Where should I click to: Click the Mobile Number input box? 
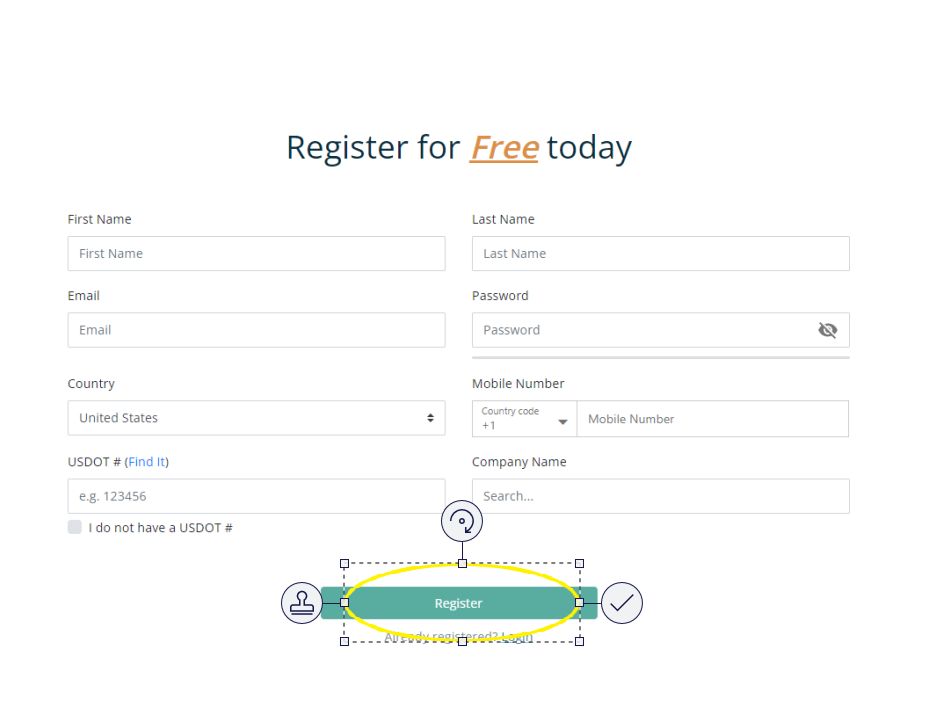point(712,419)
